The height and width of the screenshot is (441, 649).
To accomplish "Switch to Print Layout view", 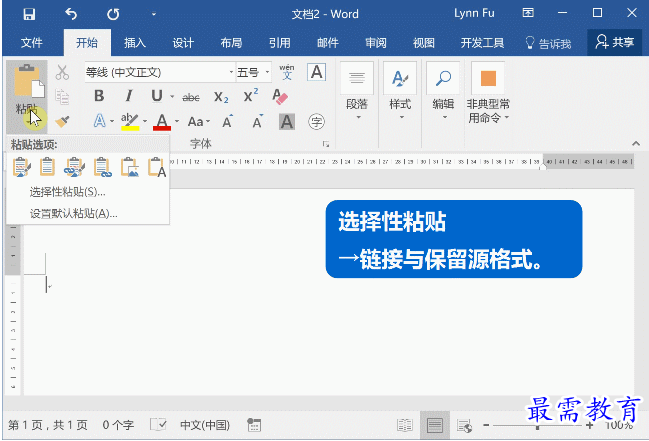I will 435,425.
